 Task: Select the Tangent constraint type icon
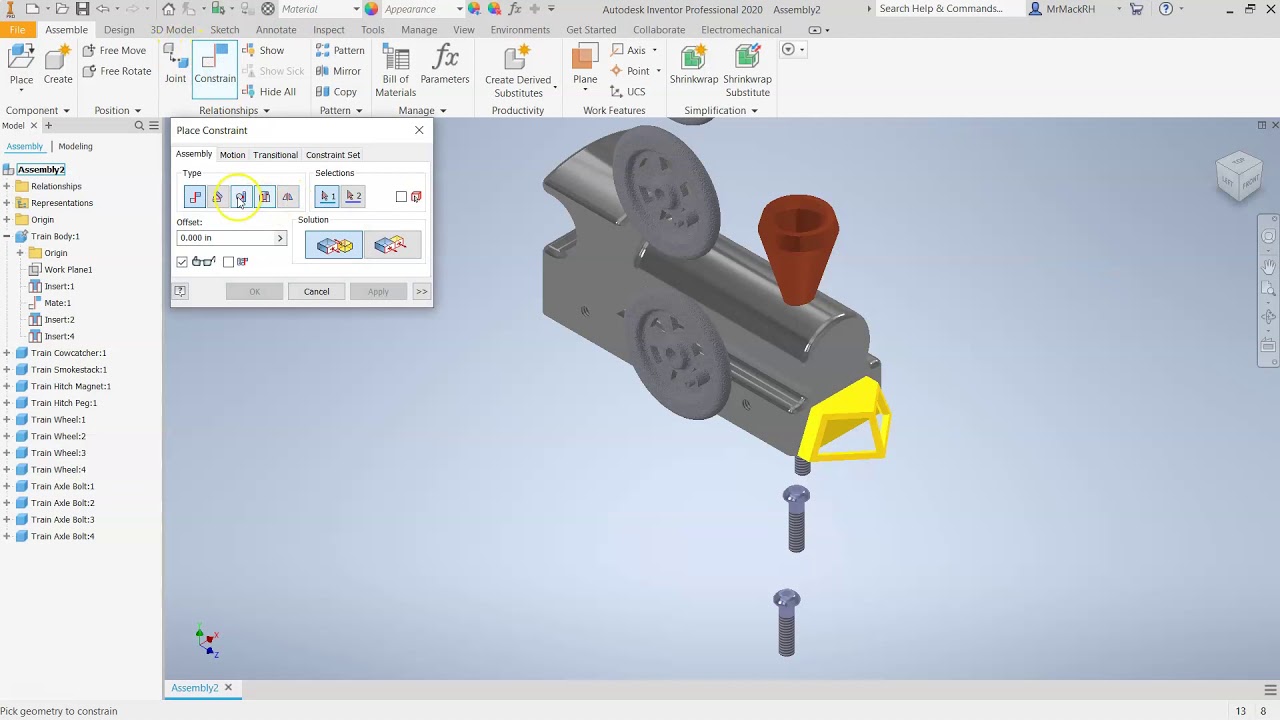[241, 197]
